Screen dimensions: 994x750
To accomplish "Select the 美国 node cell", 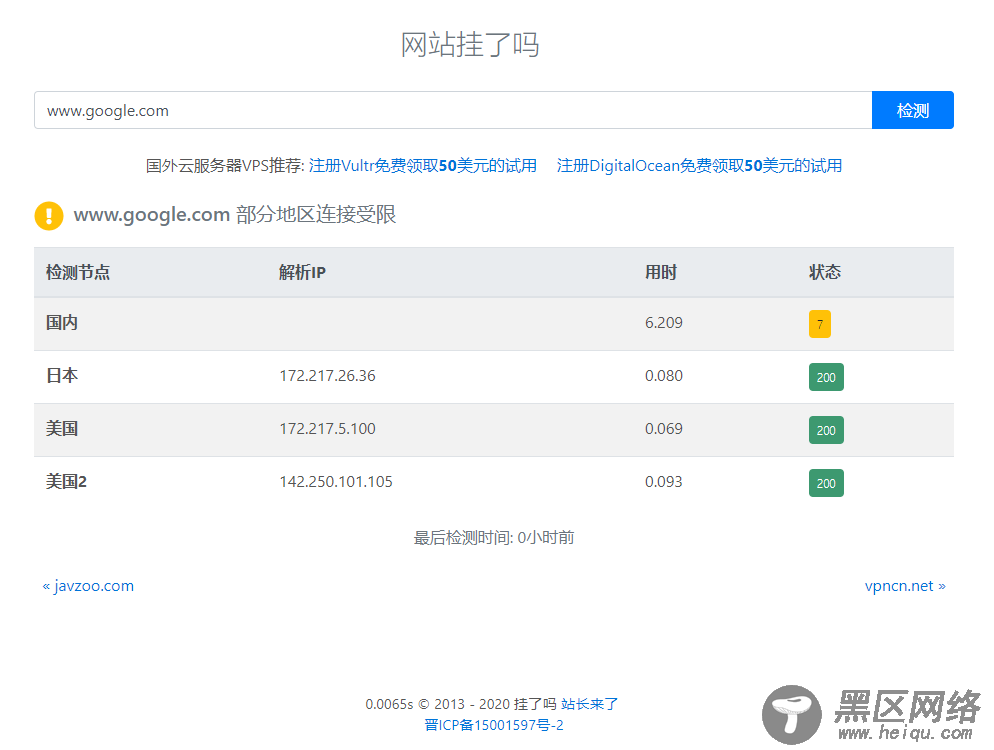I will click(62, 429).
